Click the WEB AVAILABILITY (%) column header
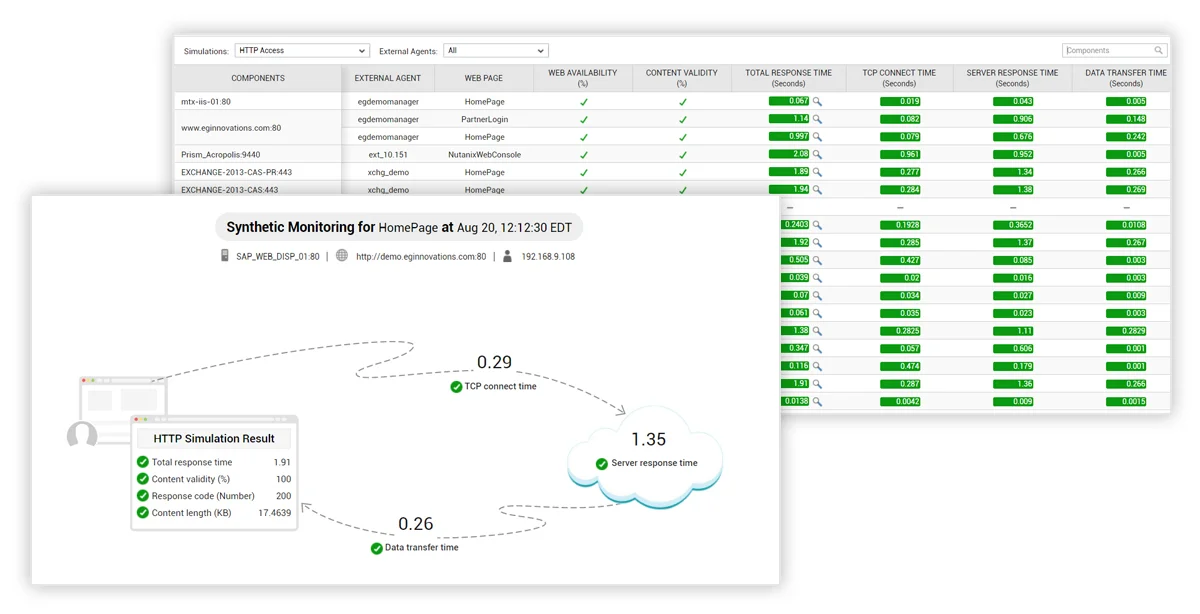 tap(583, 78)
